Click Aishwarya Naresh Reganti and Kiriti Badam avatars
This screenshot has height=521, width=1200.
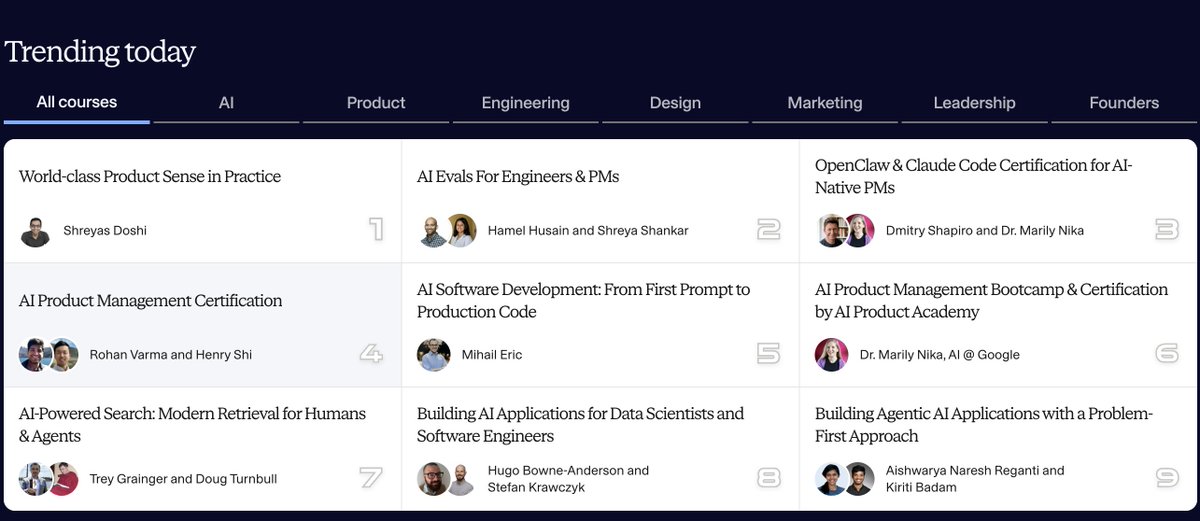click(845, 479)
